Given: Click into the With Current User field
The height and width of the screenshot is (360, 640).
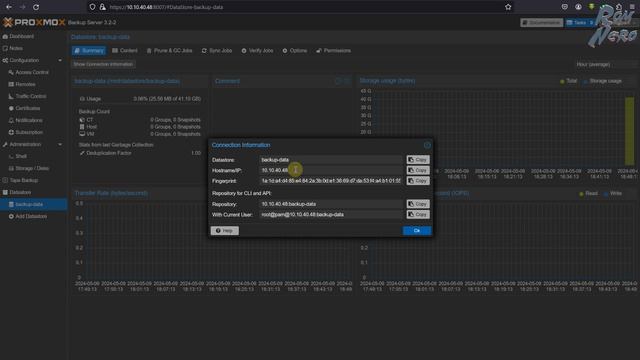Looking at the screenshot, I should [331, 214].
